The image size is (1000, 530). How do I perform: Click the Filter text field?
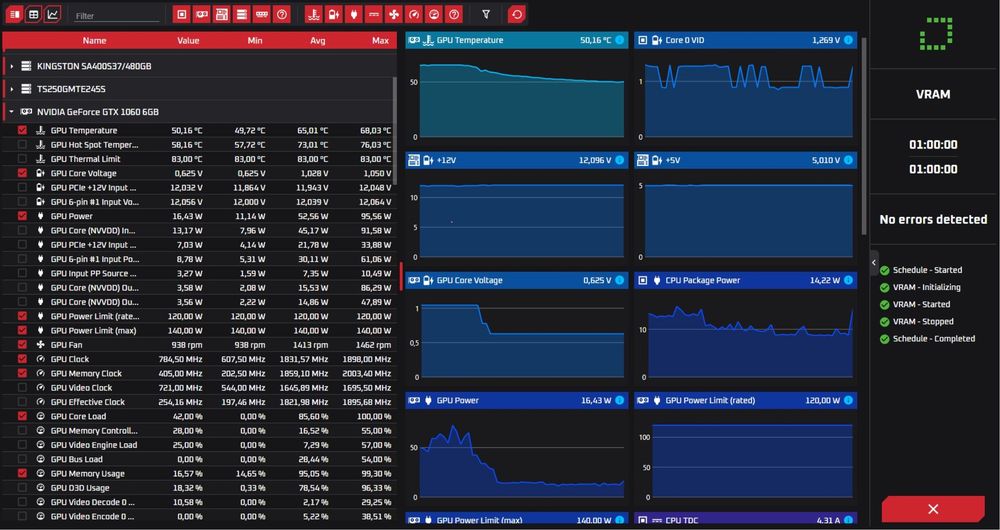[117, 16]
